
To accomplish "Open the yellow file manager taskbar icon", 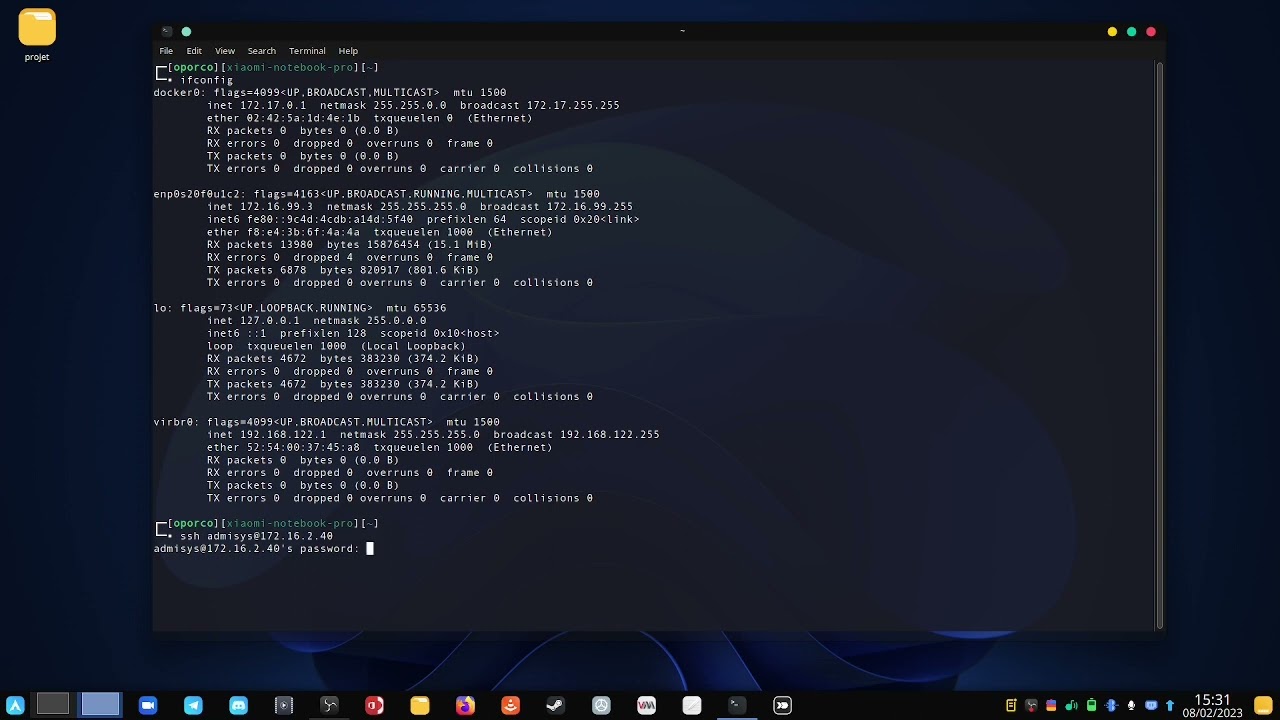I will point(420,705).
